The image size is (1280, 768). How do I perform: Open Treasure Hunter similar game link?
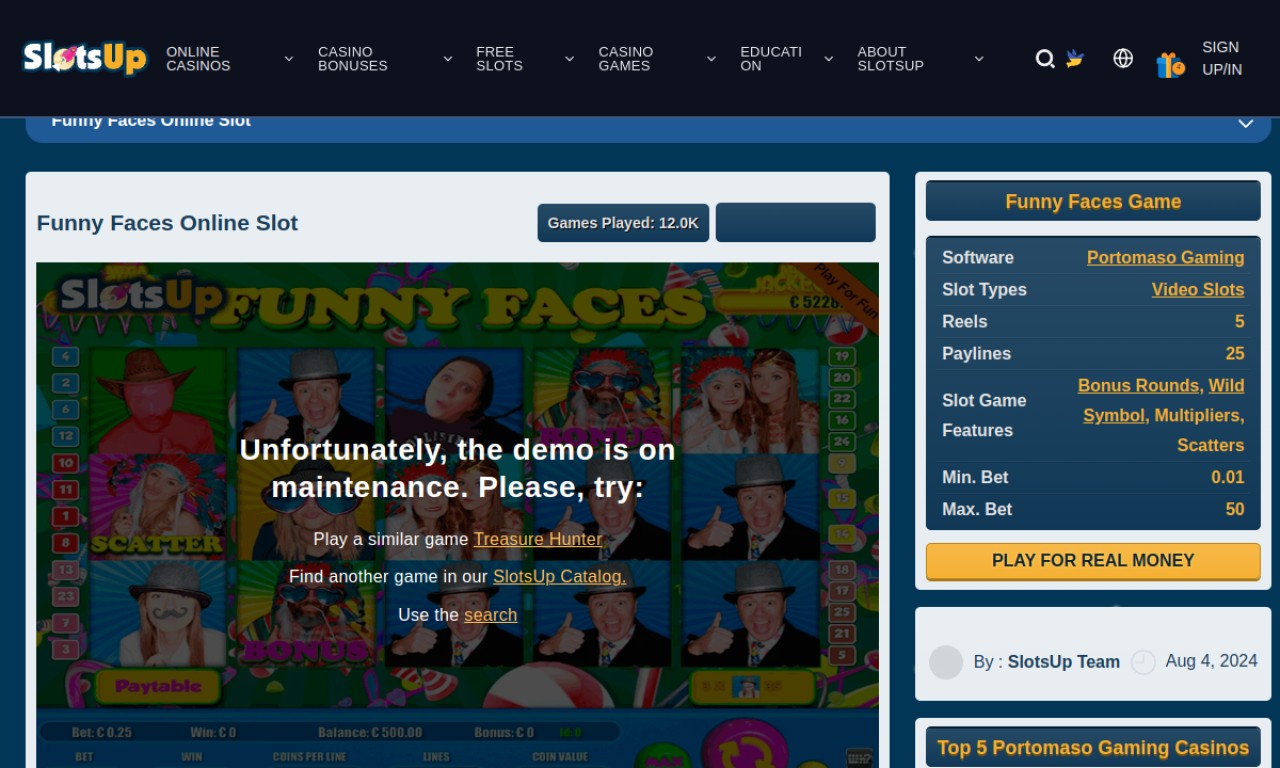[x=538, y=539]
